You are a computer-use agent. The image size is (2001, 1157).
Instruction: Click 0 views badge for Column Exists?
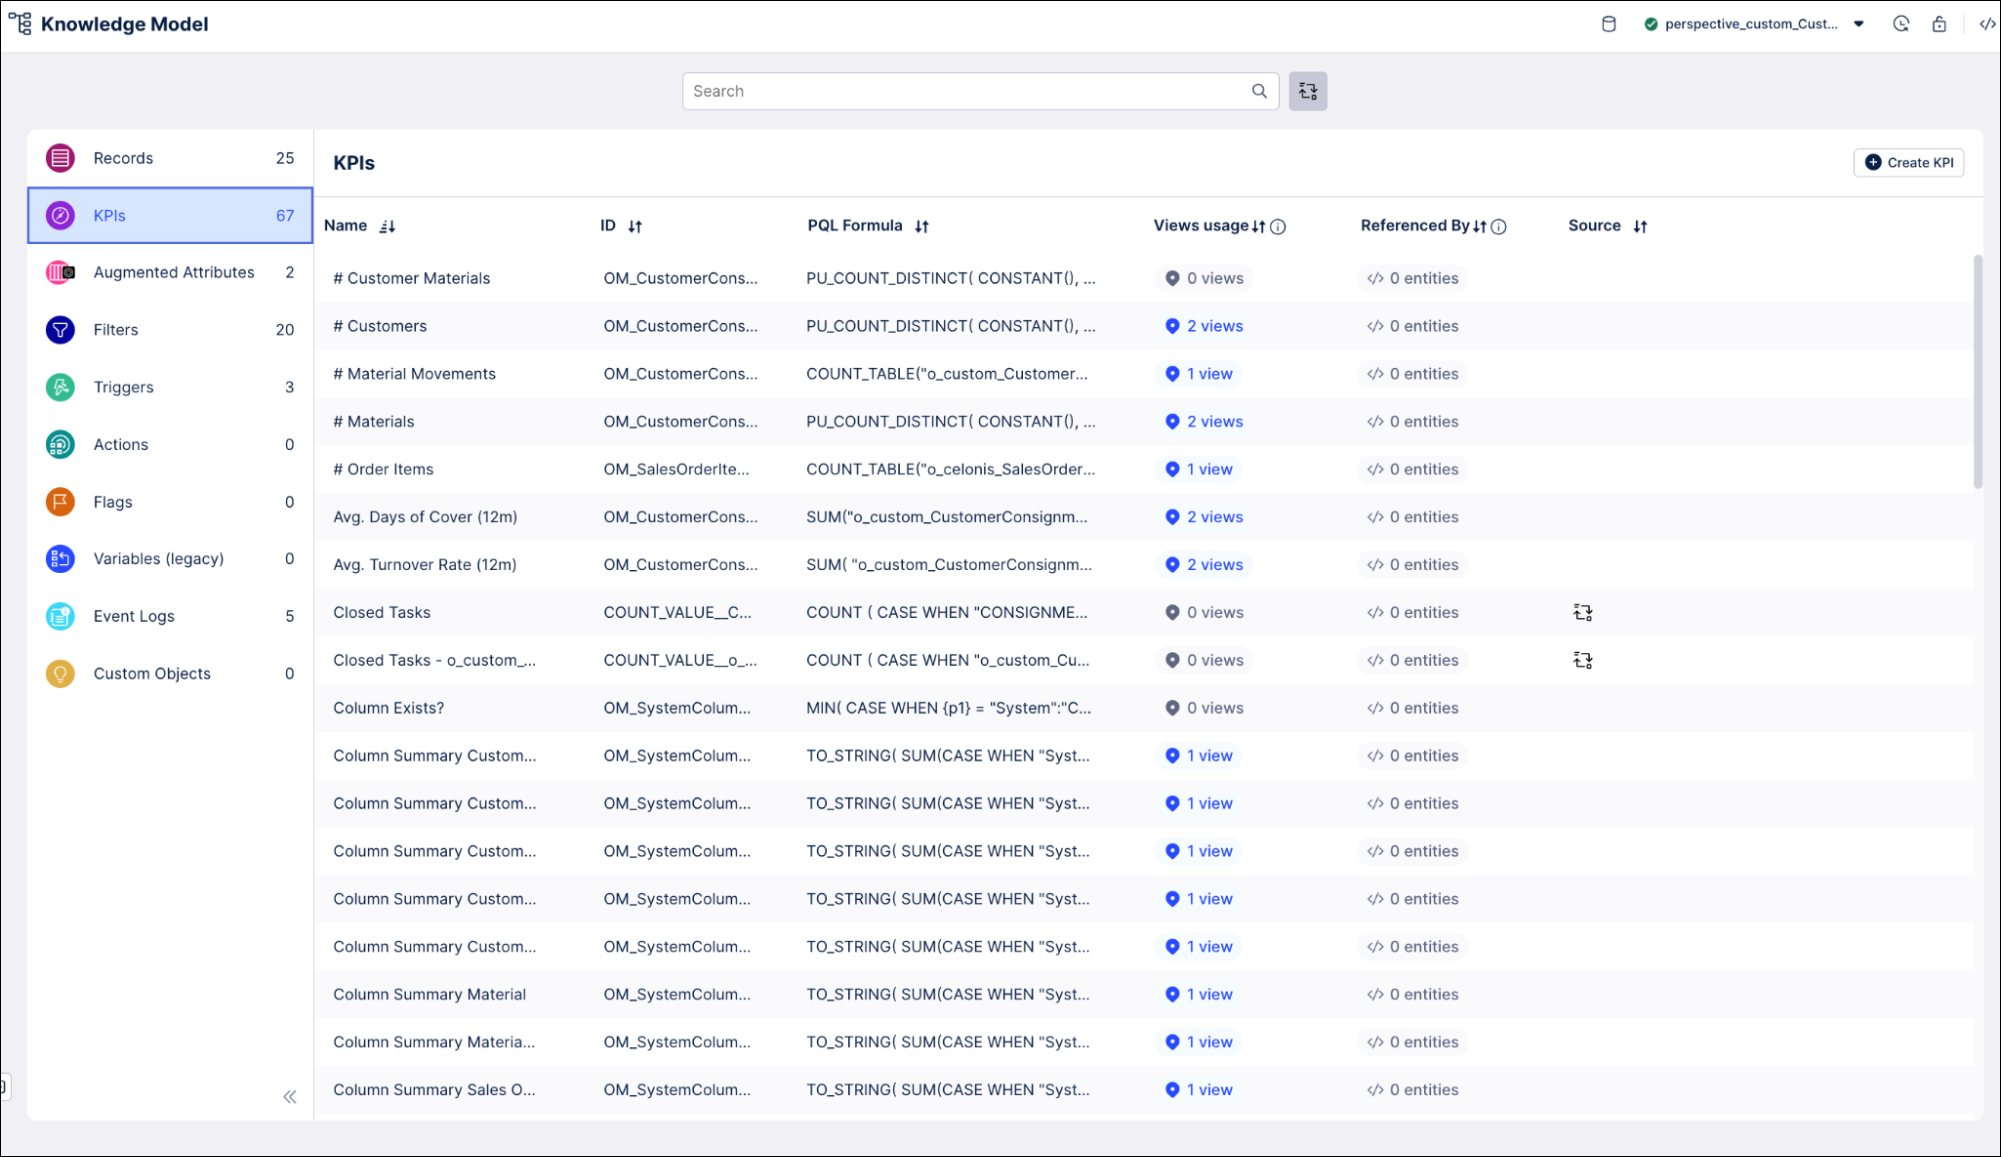point(1204,708)
